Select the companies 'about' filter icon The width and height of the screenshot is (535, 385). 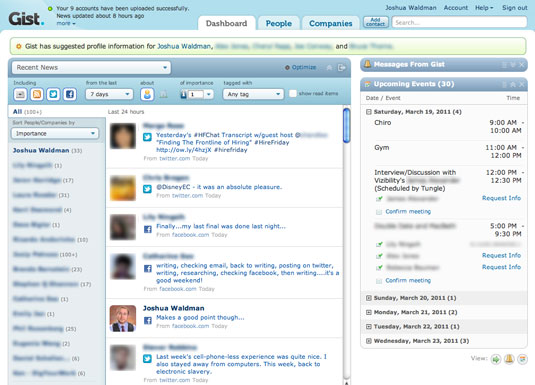[164, 95]
